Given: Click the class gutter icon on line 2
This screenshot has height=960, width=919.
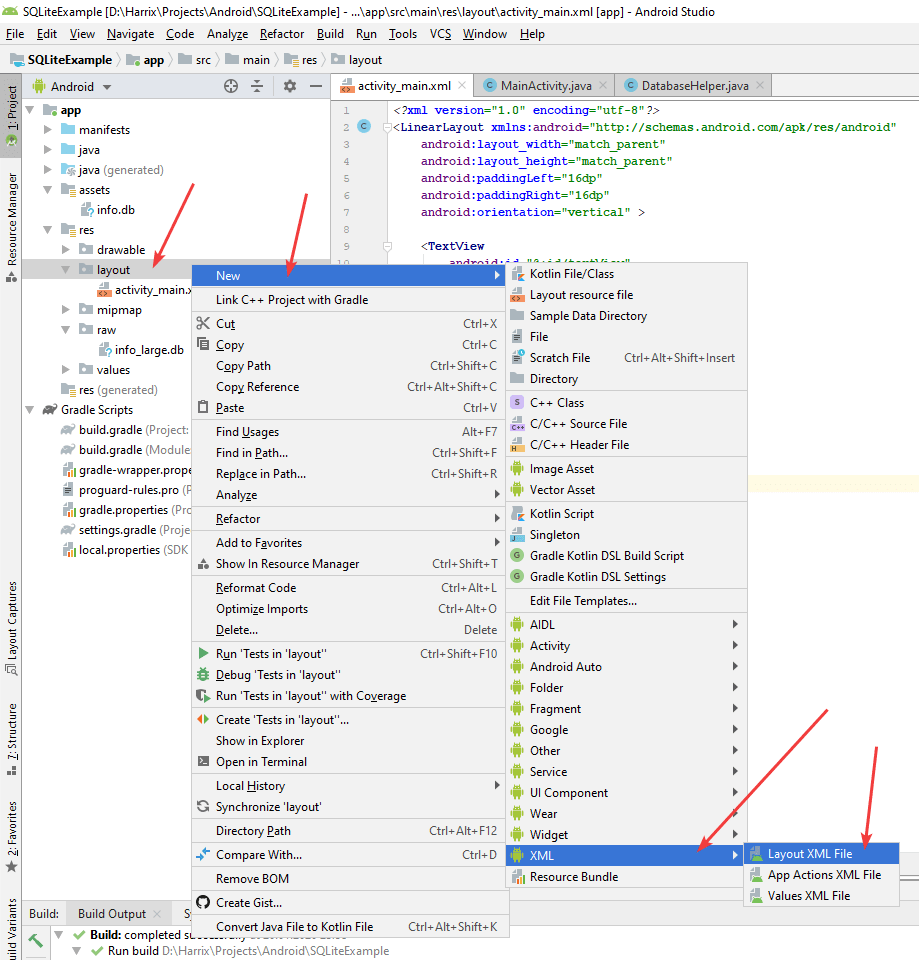Looking at the screenshot, I should pos(364,127).
